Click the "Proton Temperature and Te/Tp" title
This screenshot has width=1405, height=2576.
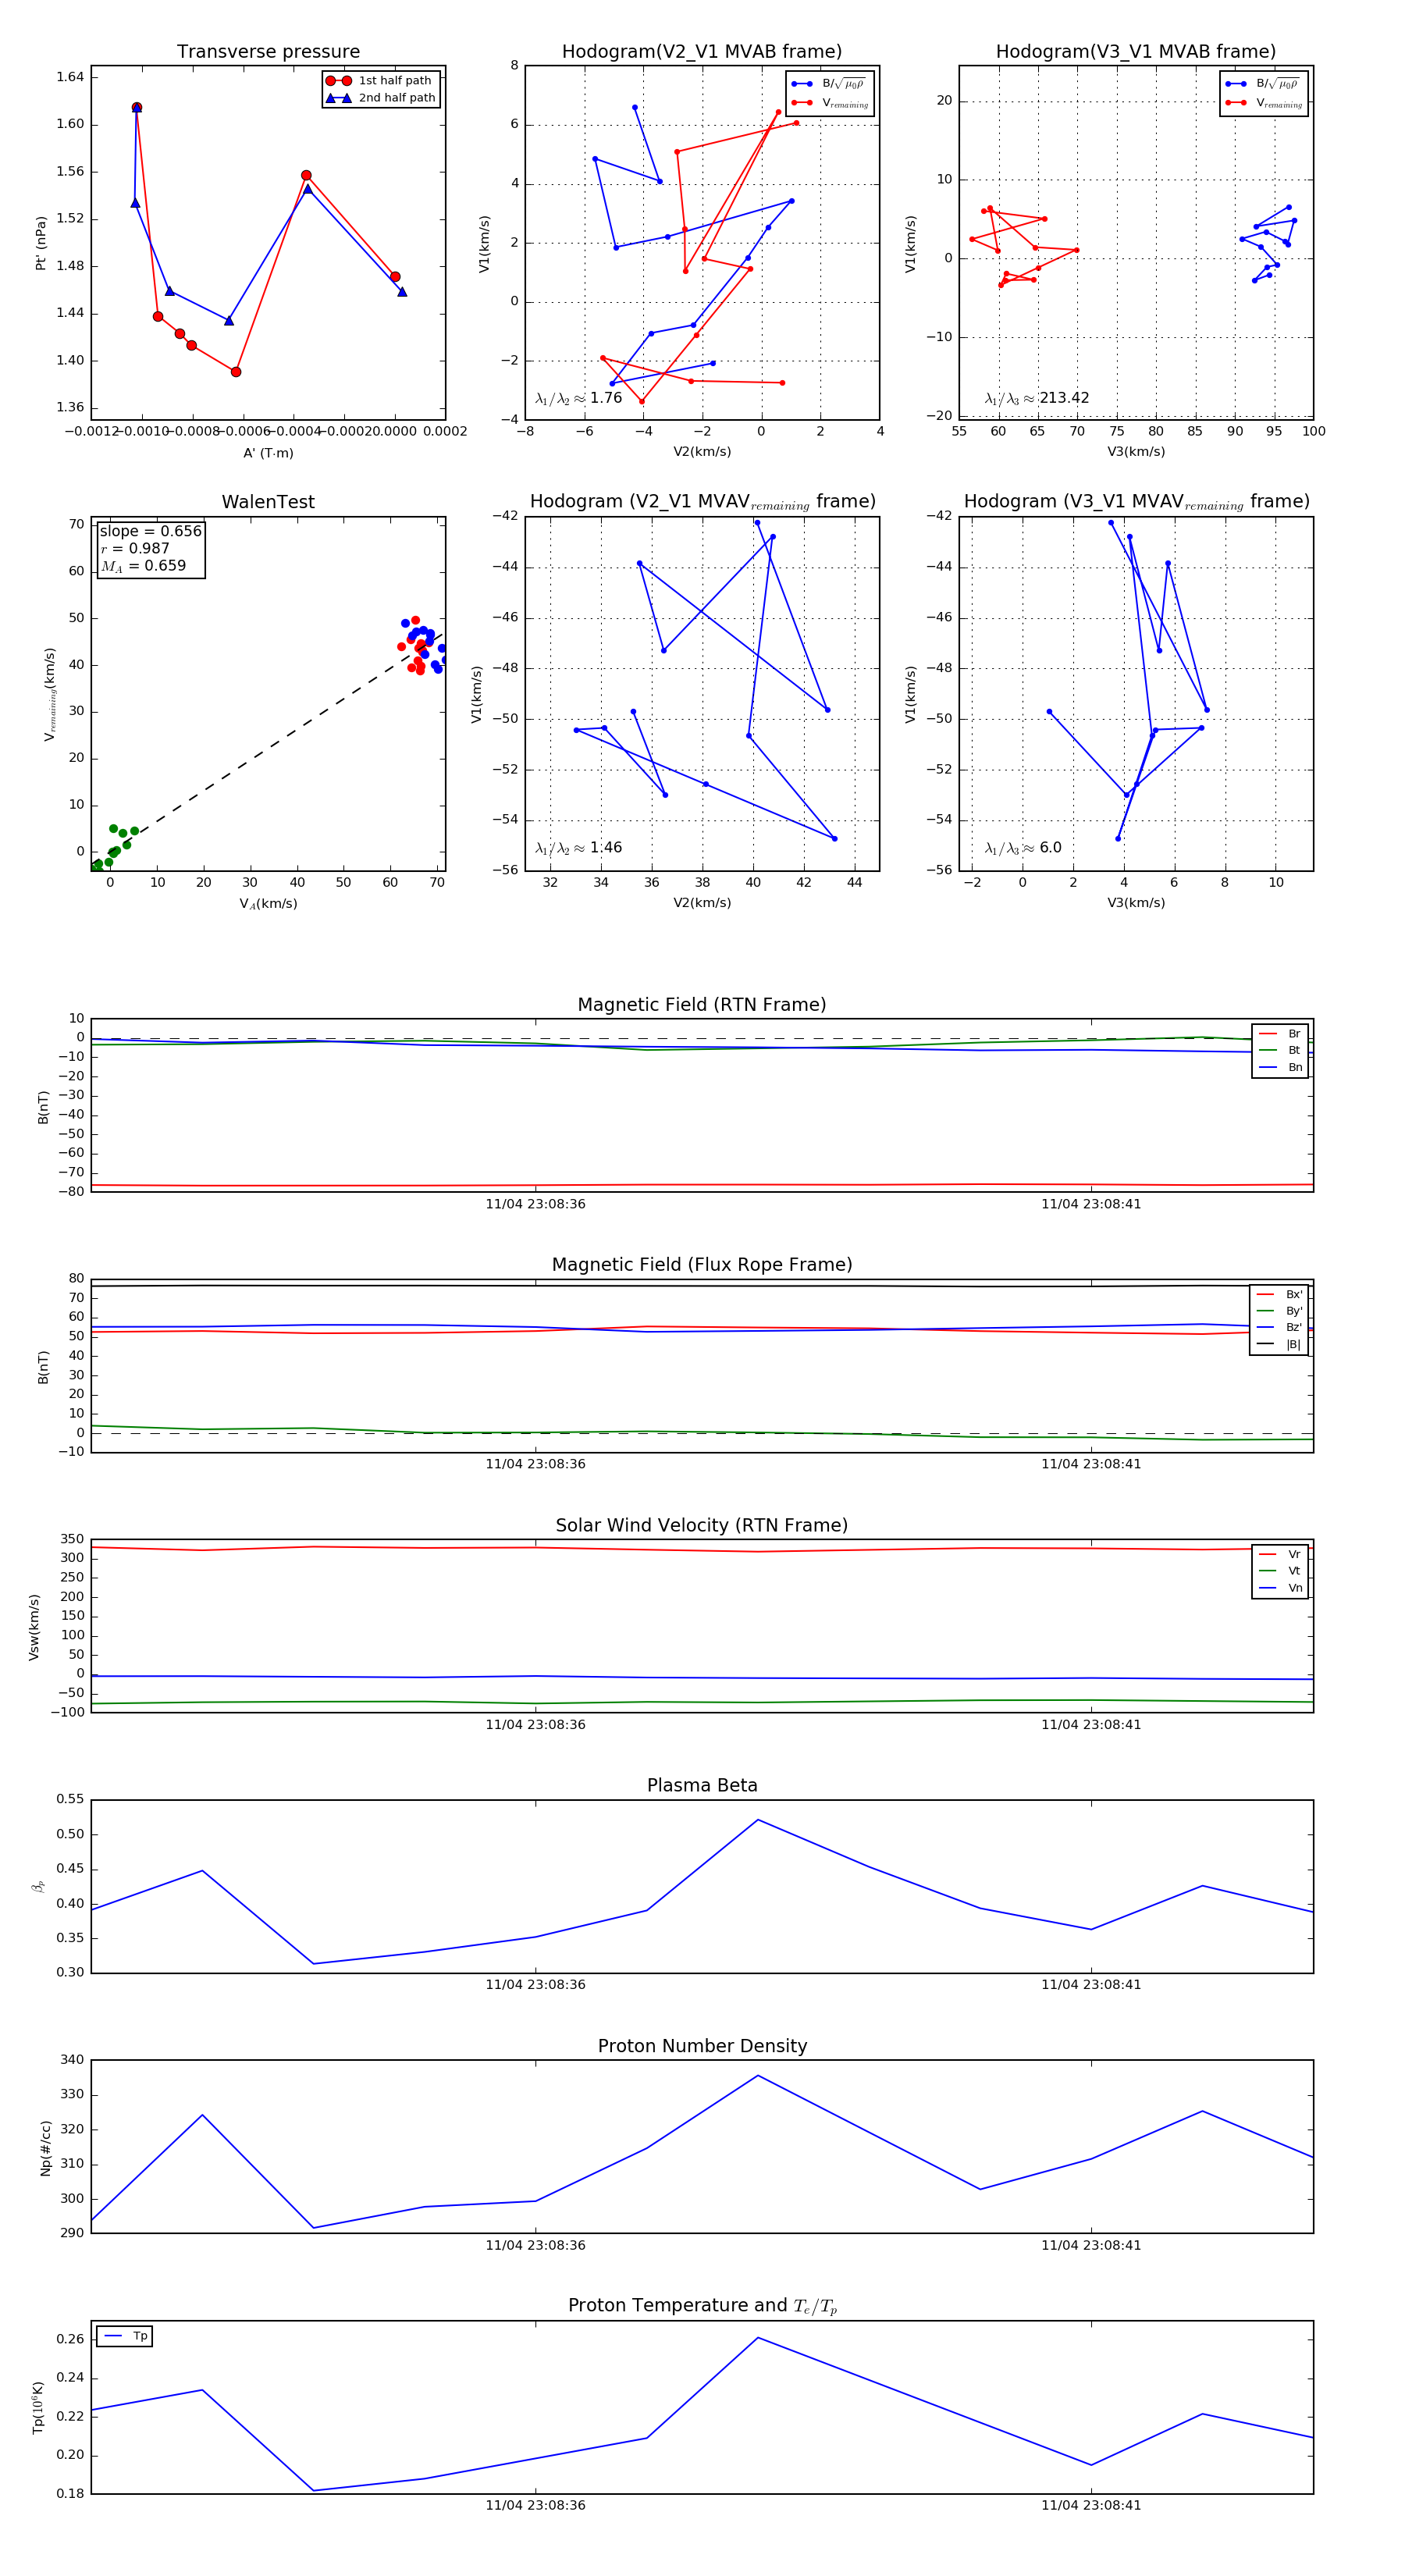tap(702, 2306)
